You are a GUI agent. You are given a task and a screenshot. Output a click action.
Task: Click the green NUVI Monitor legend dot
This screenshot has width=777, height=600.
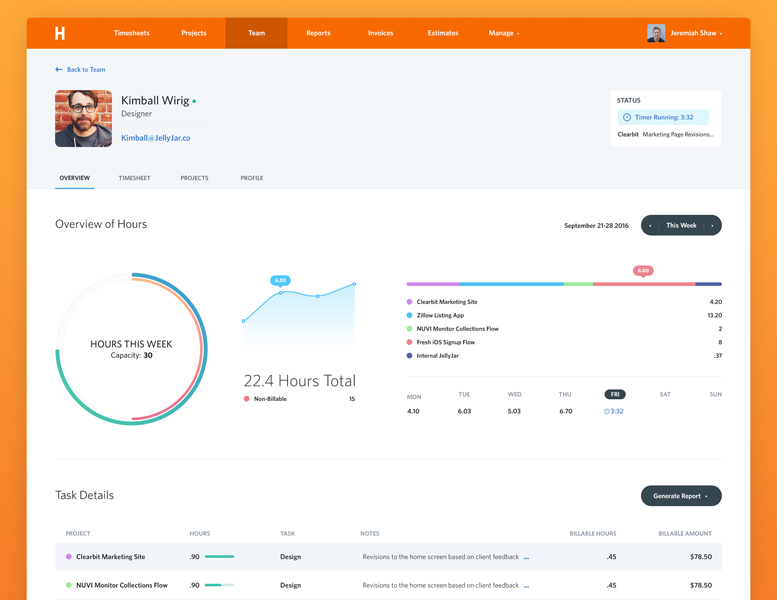[409, 328]
